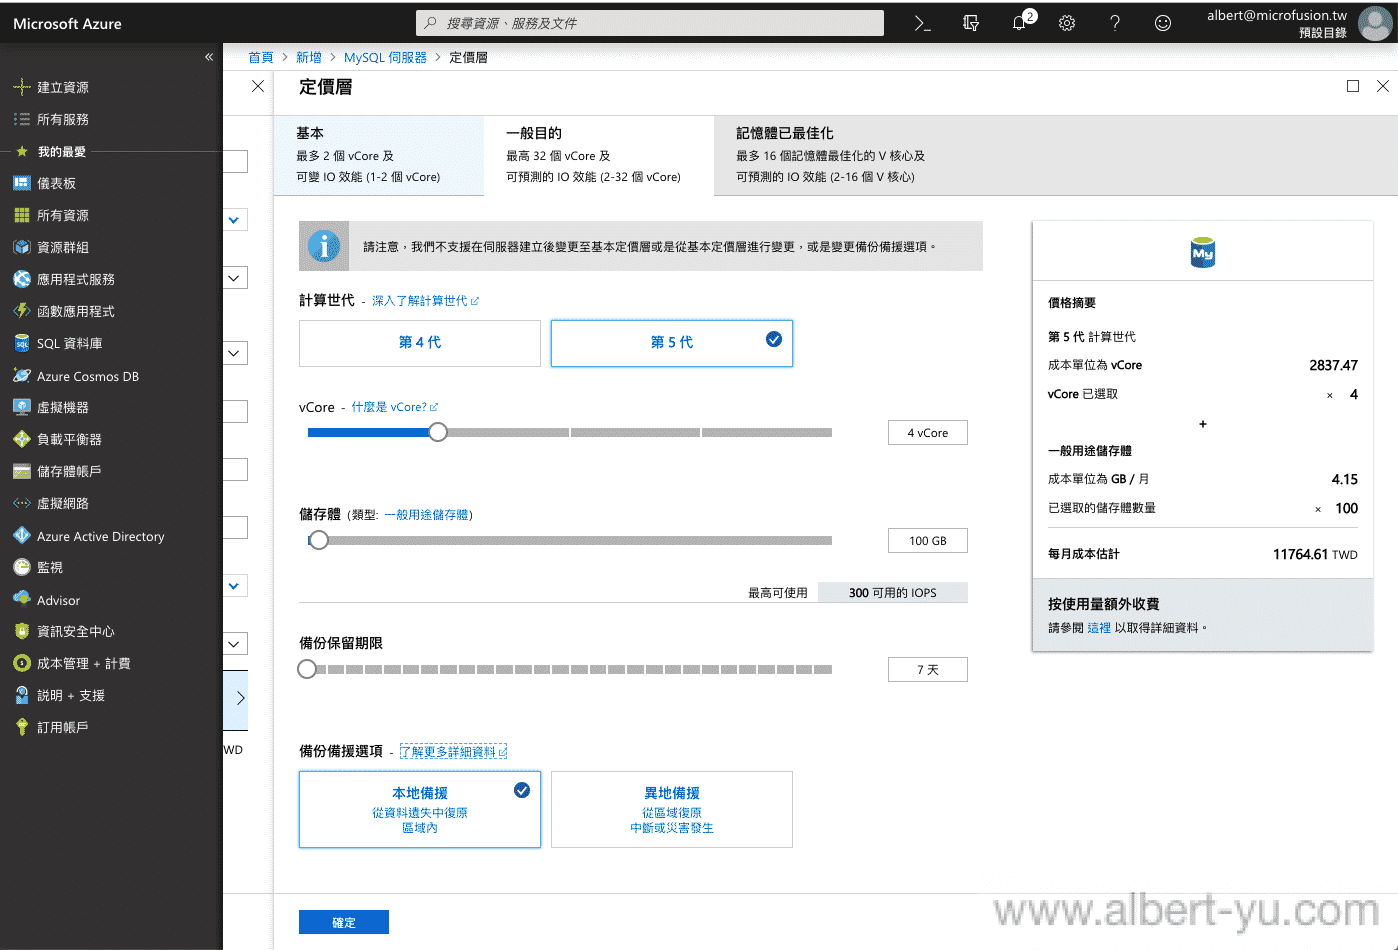Click the top search resources field

(650, 23)
